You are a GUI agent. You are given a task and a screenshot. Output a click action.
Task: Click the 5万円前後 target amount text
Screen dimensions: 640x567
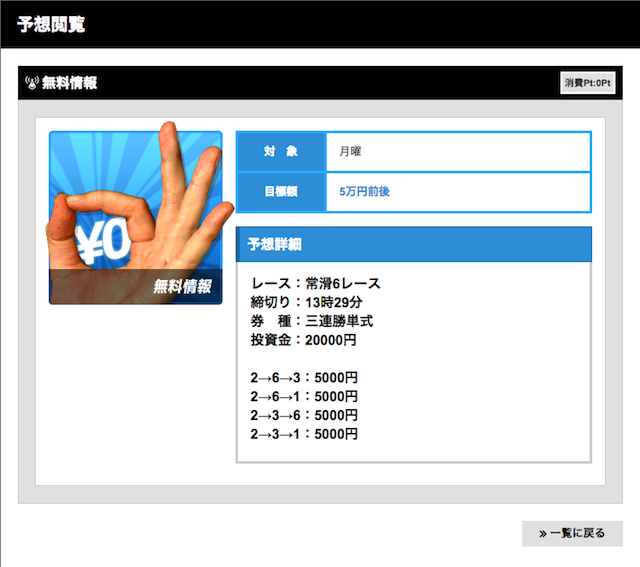364,191
